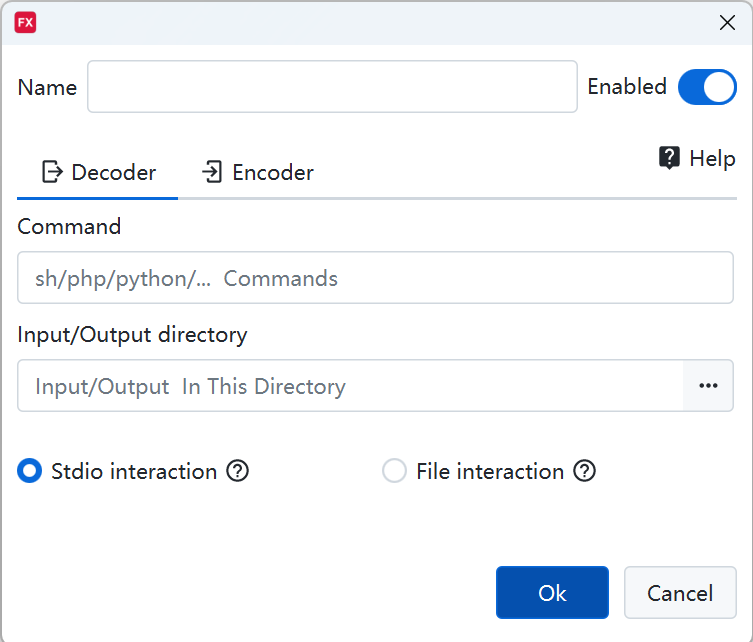753x642 pixels.
Task: Open the Help text link
Action: (712, 158)
